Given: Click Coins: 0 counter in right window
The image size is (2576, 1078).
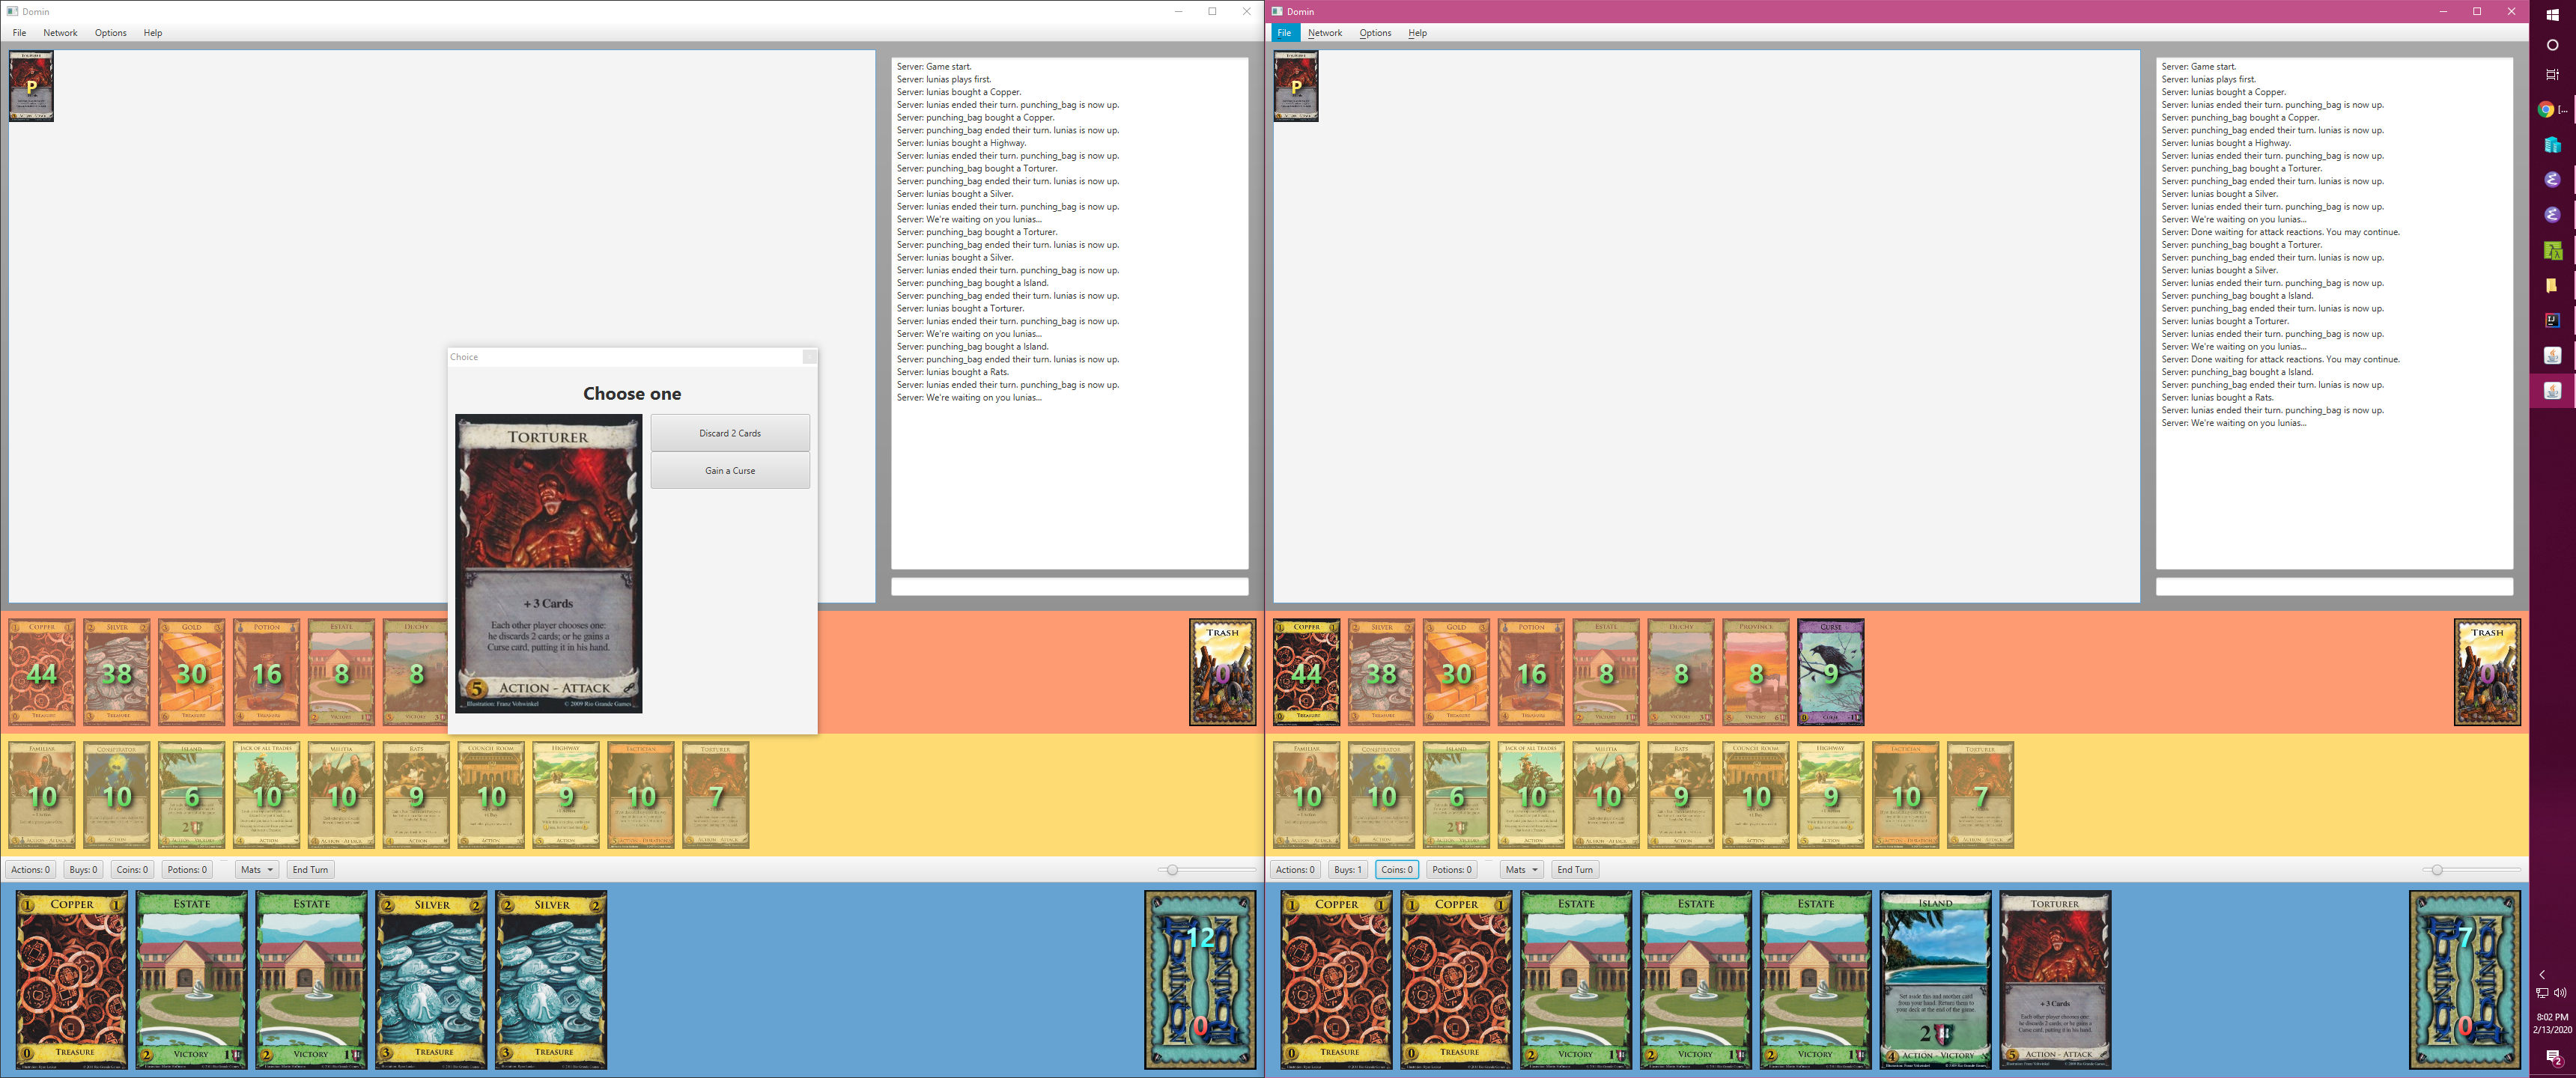Looking at the screenshot, I should pos(1396,869).
